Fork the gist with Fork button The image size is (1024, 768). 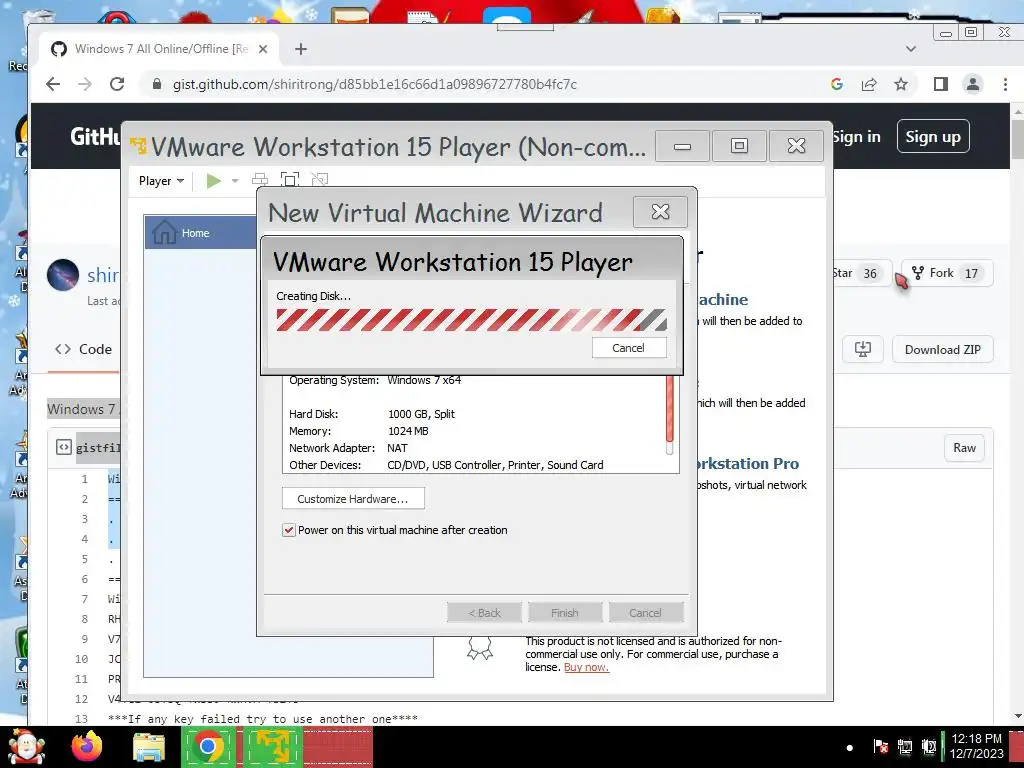948,273
